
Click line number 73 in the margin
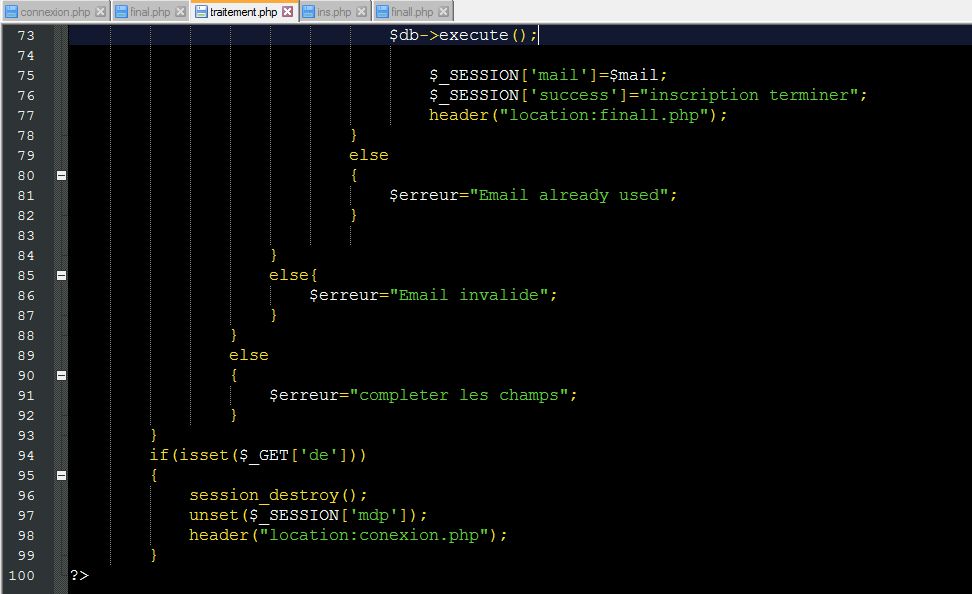26,35
